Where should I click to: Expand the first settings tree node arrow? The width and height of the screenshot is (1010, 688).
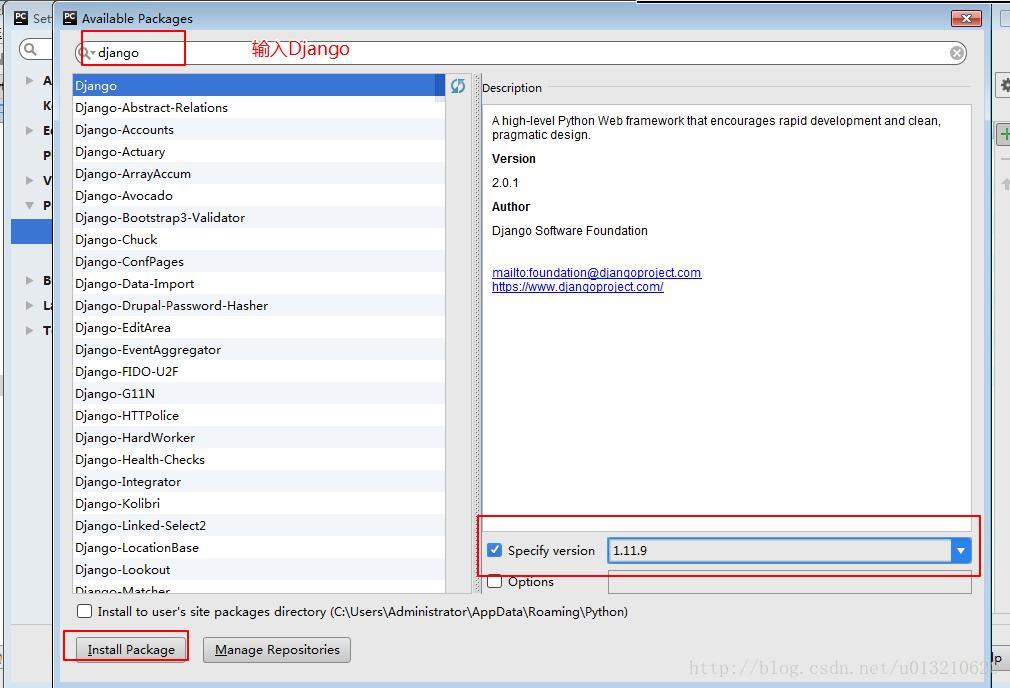point(29,81)
